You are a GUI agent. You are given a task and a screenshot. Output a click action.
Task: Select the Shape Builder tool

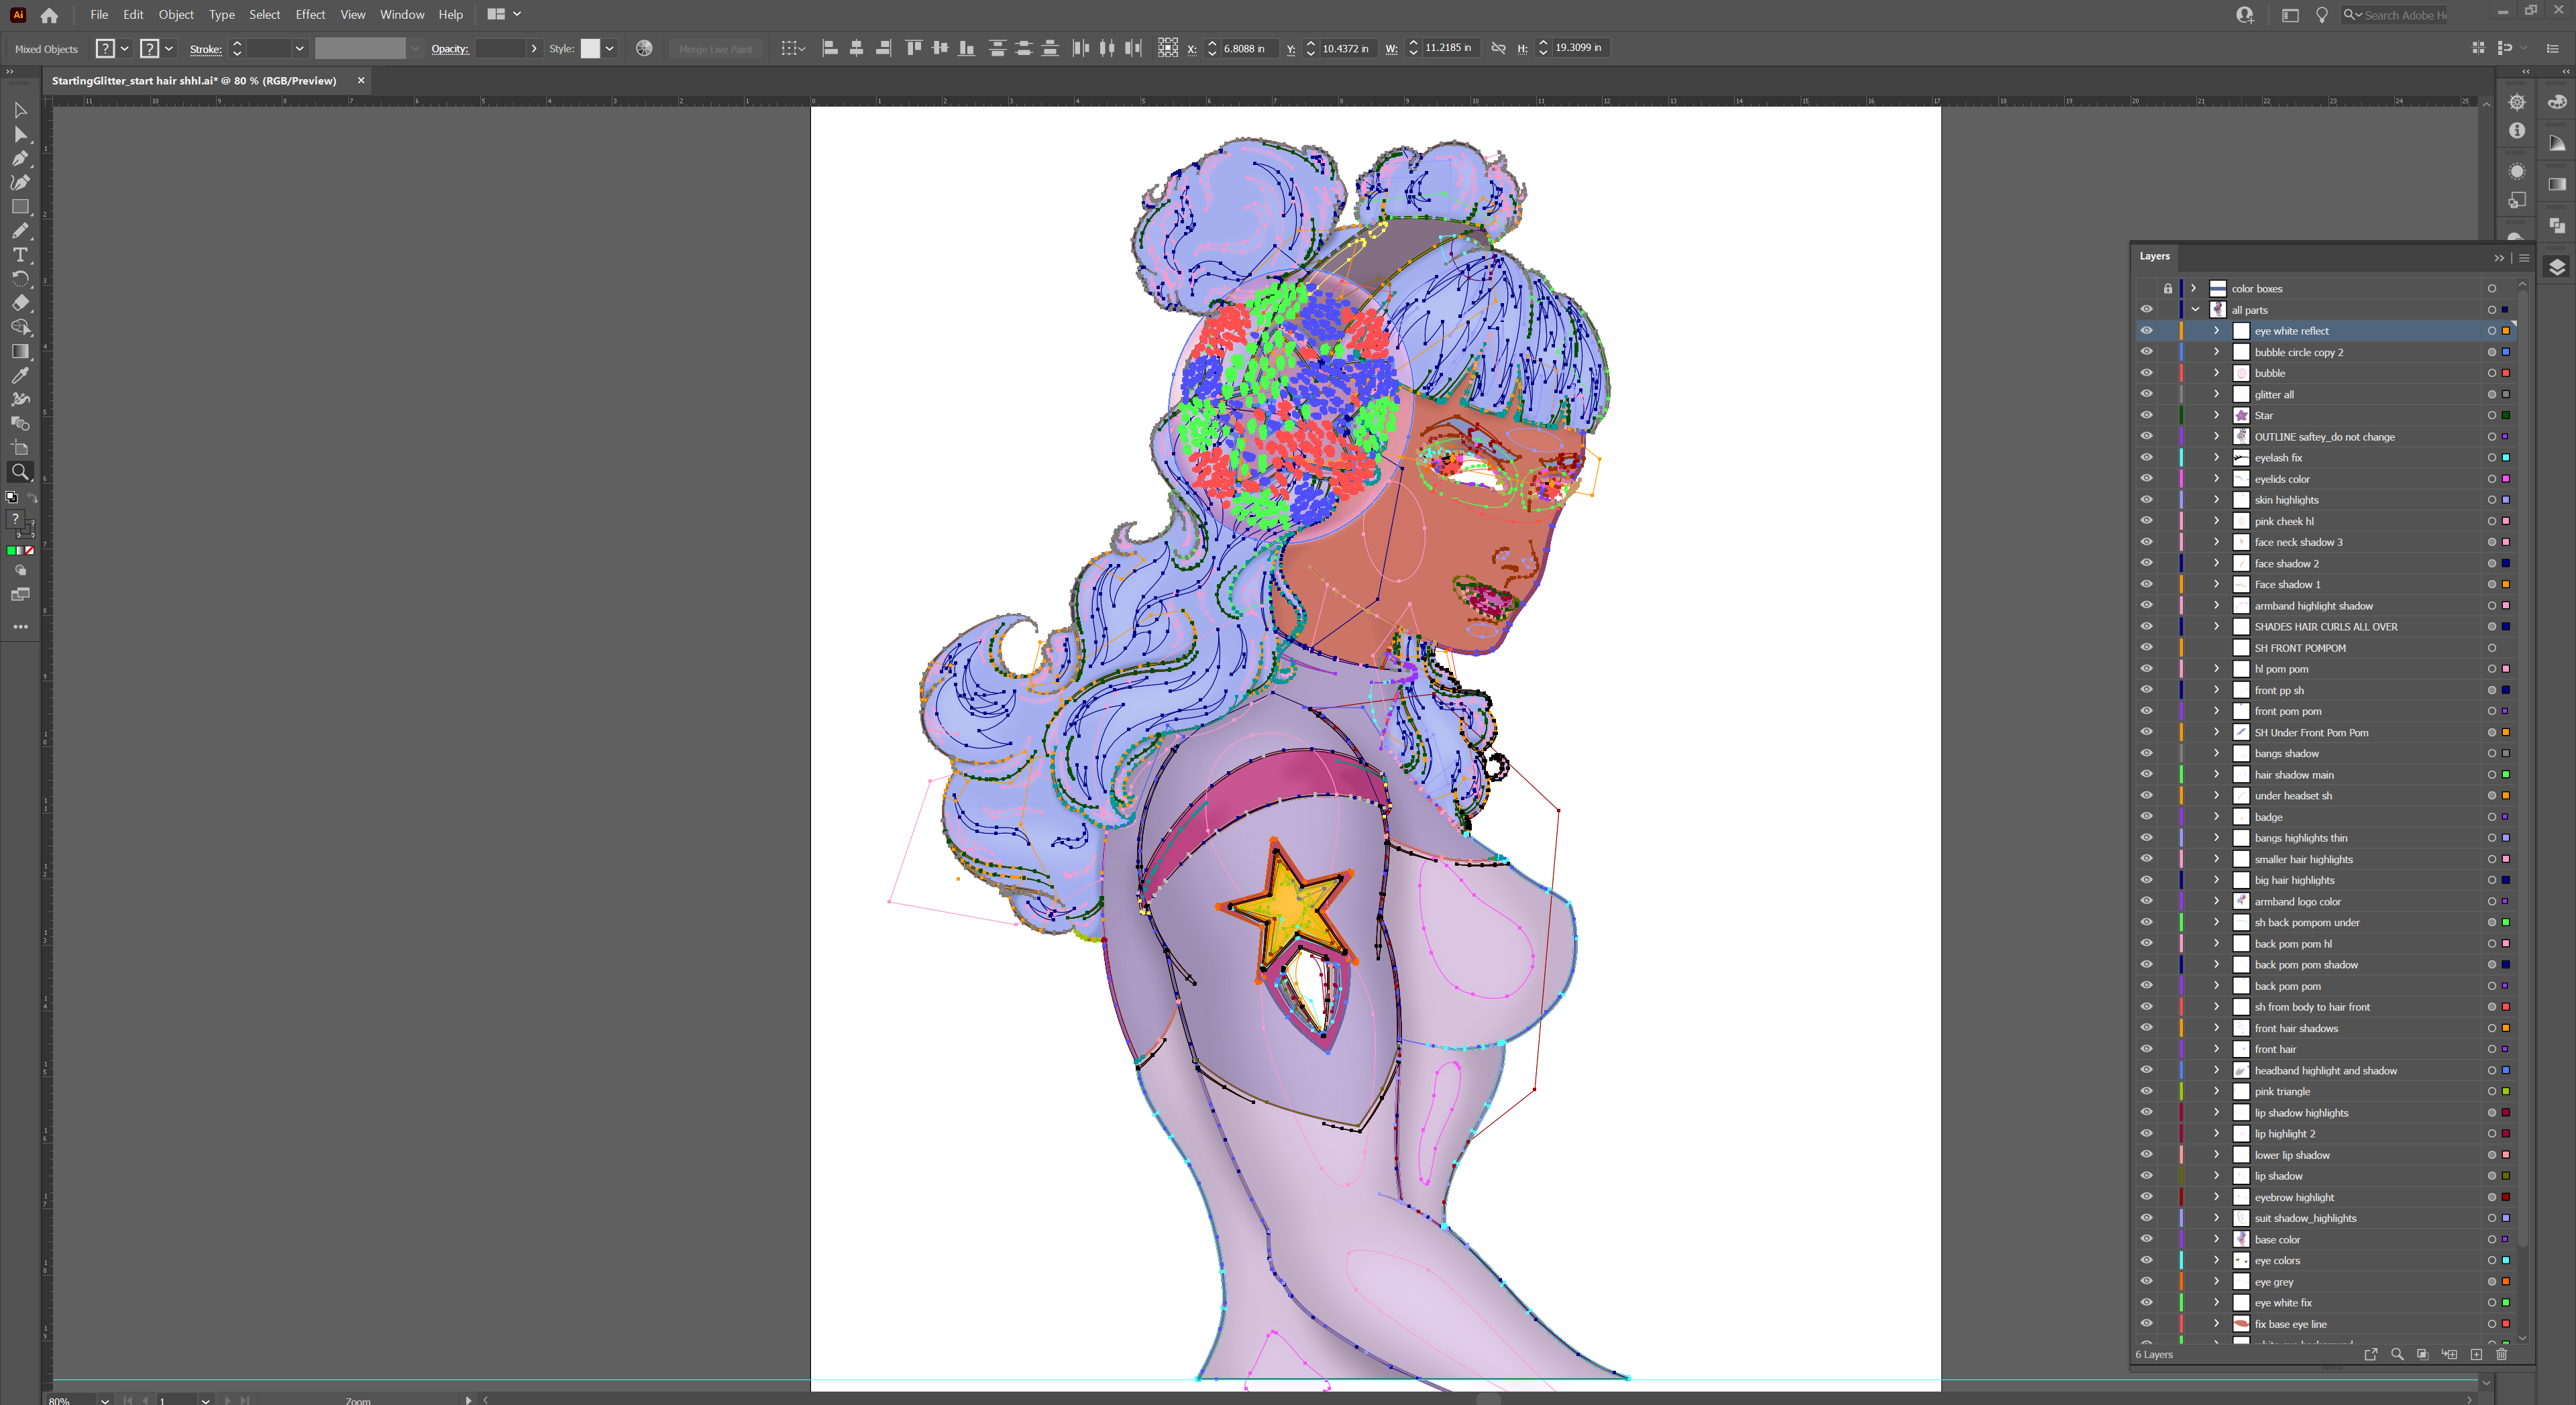tap(20, 327)
